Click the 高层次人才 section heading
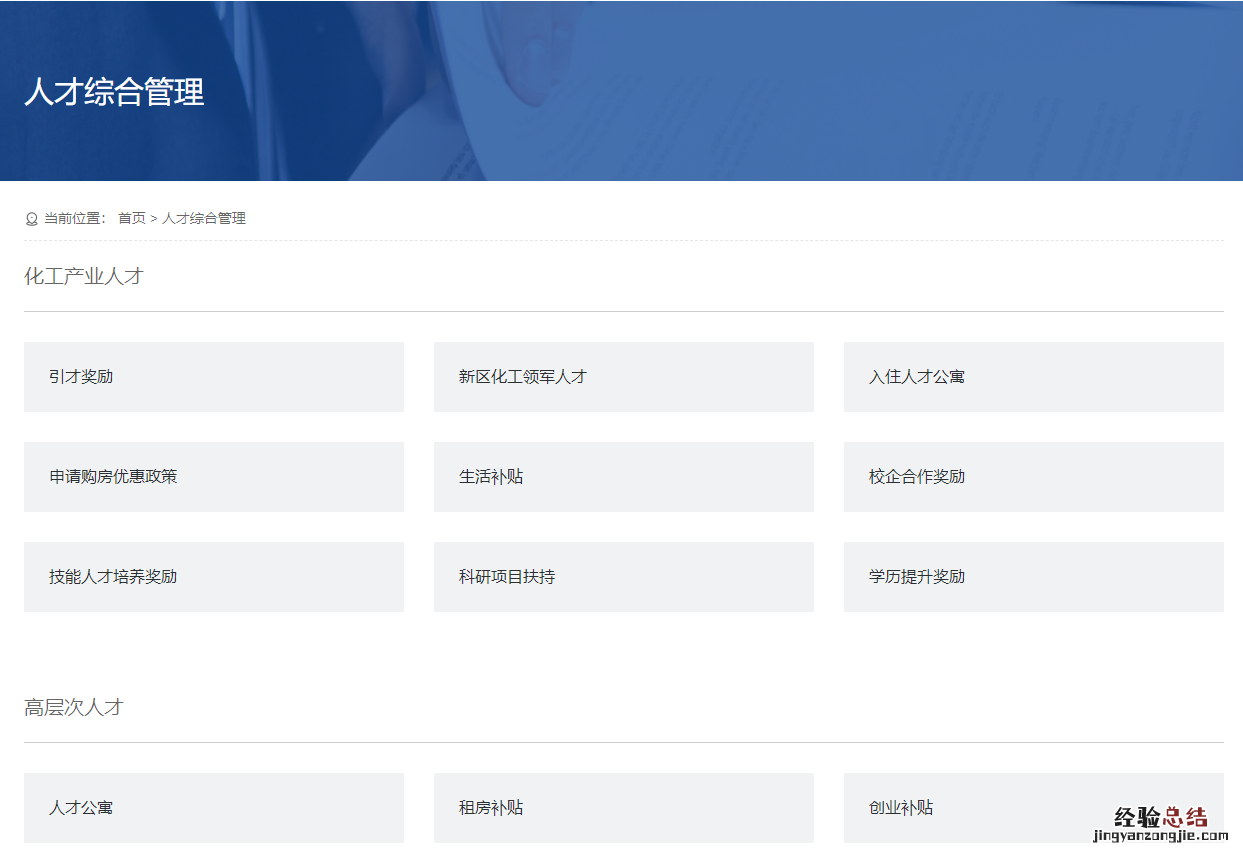The height and width of the screenshot is (854, 1243). point(74,708)
